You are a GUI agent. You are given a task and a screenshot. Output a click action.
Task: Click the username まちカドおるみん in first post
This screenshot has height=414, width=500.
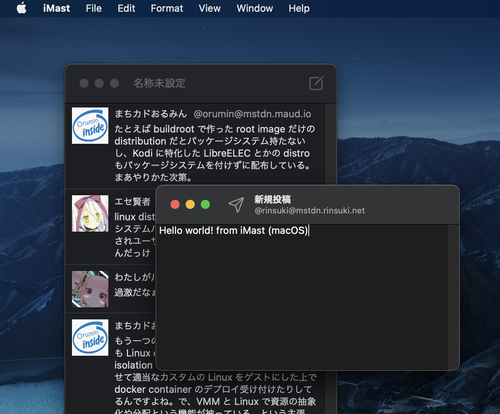(151, 114)
